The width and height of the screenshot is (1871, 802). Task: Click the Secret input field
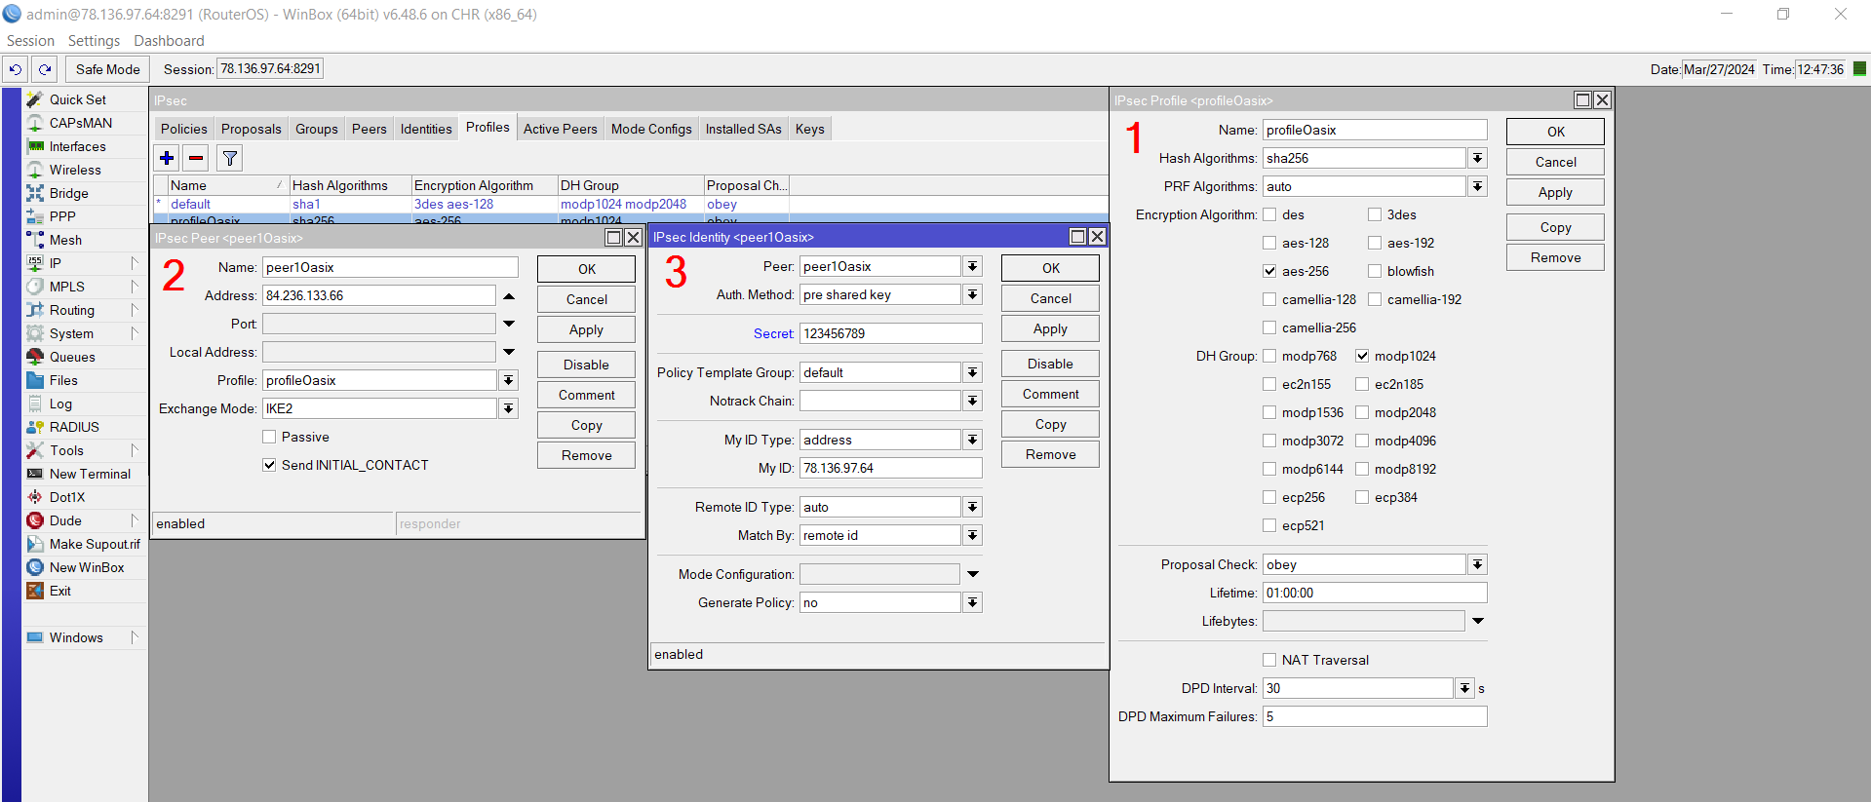click(890, 333)
